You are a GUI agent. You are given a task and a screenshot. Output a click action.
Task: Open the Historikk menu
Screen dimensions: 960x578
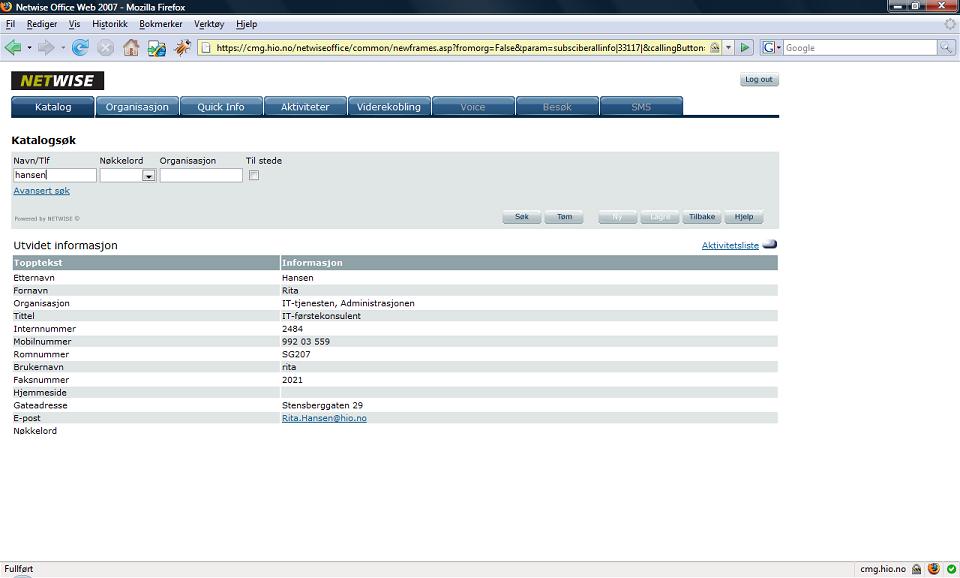[110, 24]
